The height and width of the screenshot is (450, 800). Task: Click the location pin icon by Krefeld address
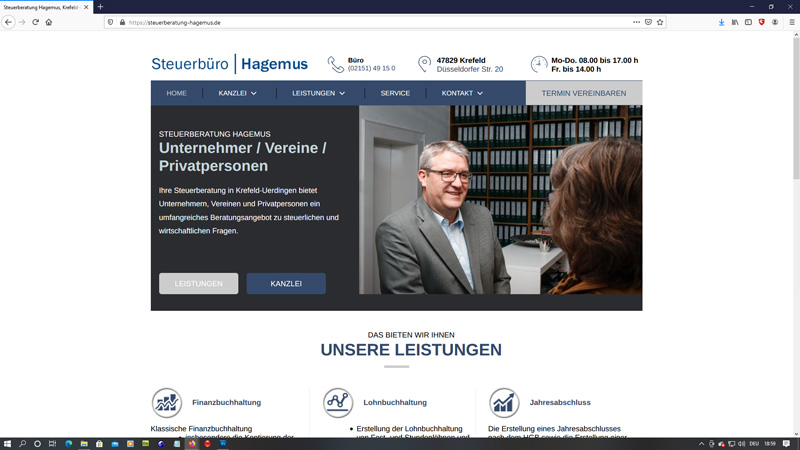(x=424, y=64)
